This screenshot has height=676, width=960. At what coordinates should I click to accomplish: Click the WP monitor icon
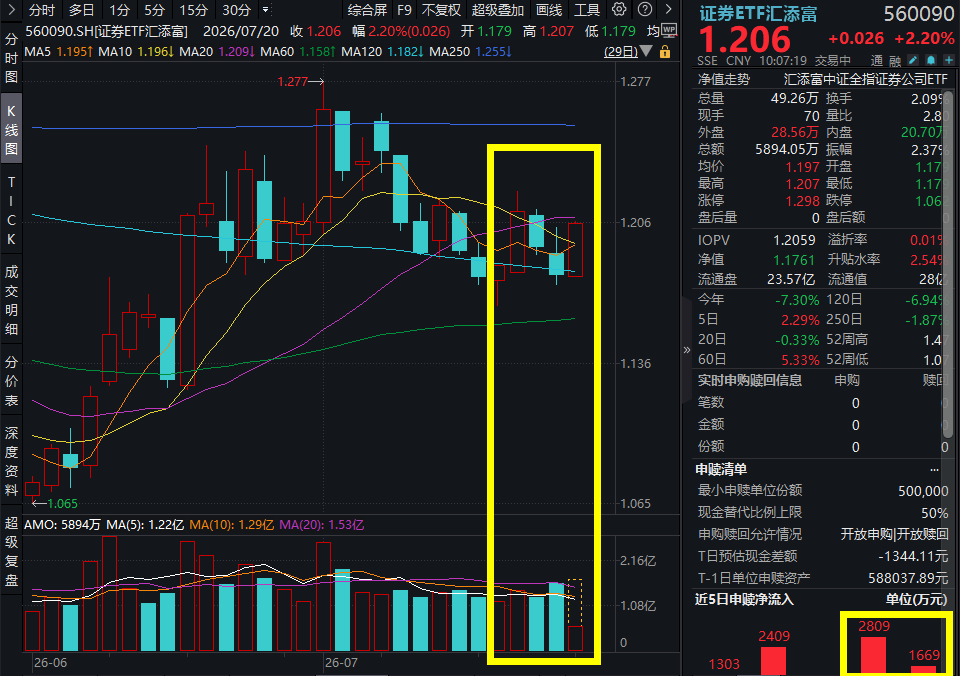coord(669,31)
